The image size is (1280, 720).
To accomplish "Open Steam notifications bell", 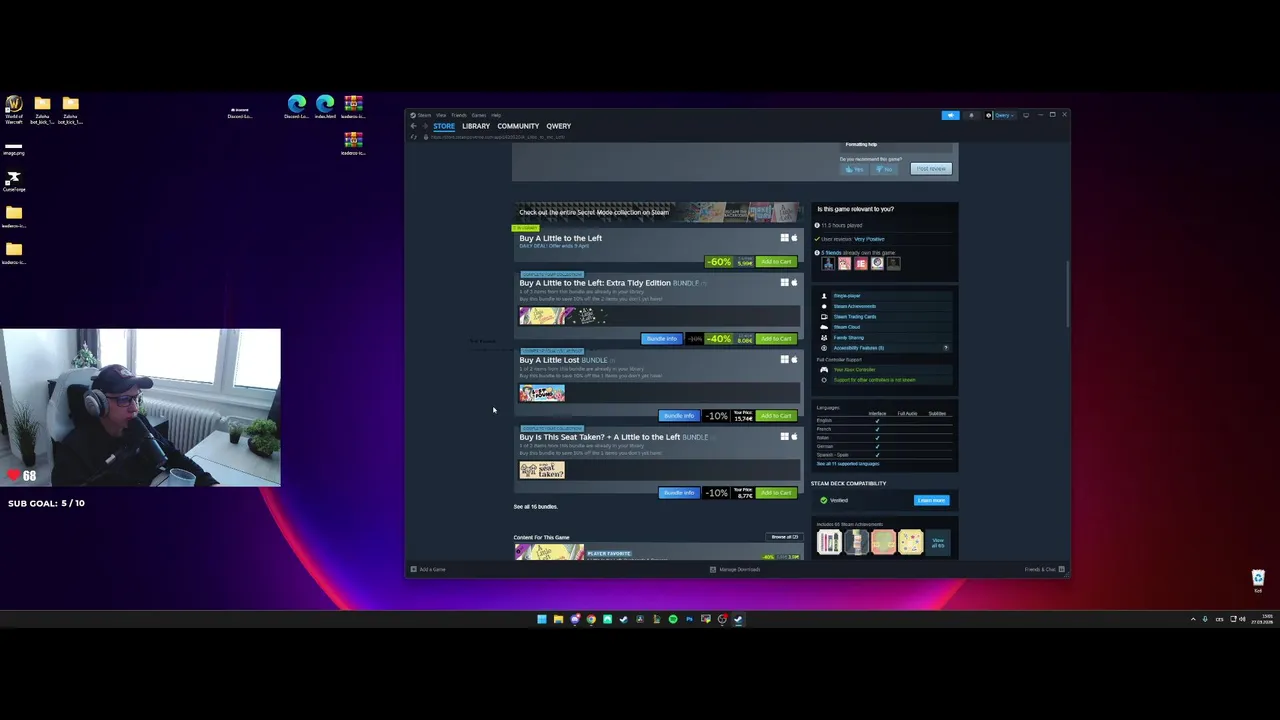I will click(971, 115).
